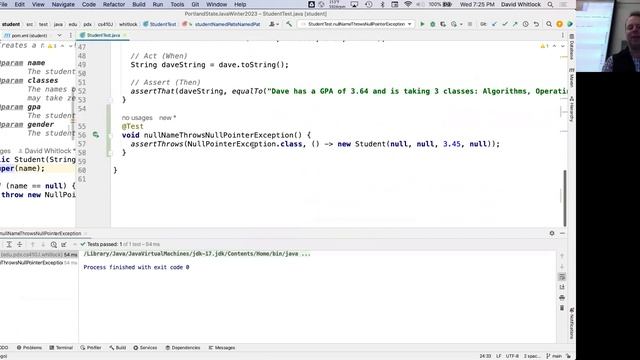Open the code-with-me user dropdown
The width and height of the screenshot is (640, 360).
pyautogui.click(x=274, y=24)
